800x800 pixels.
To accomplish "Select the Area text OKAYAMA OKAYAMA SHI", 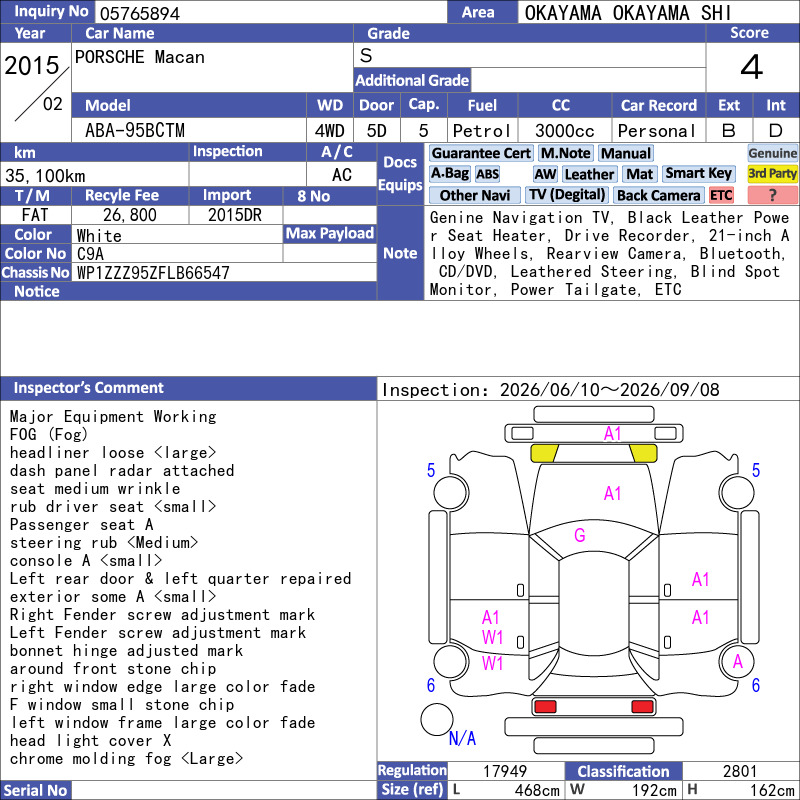I will pos(628,13).
